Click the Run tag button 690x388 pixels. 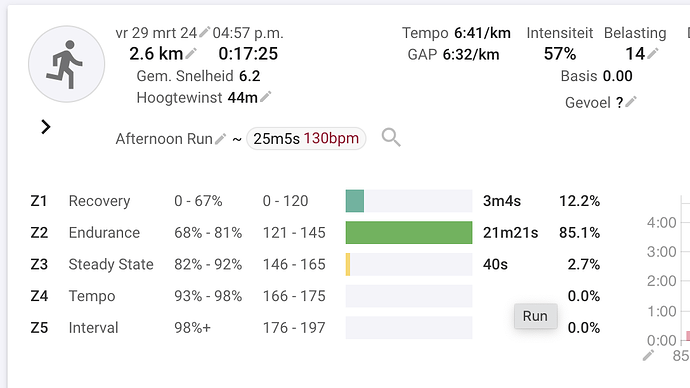(x=536, y=316)
